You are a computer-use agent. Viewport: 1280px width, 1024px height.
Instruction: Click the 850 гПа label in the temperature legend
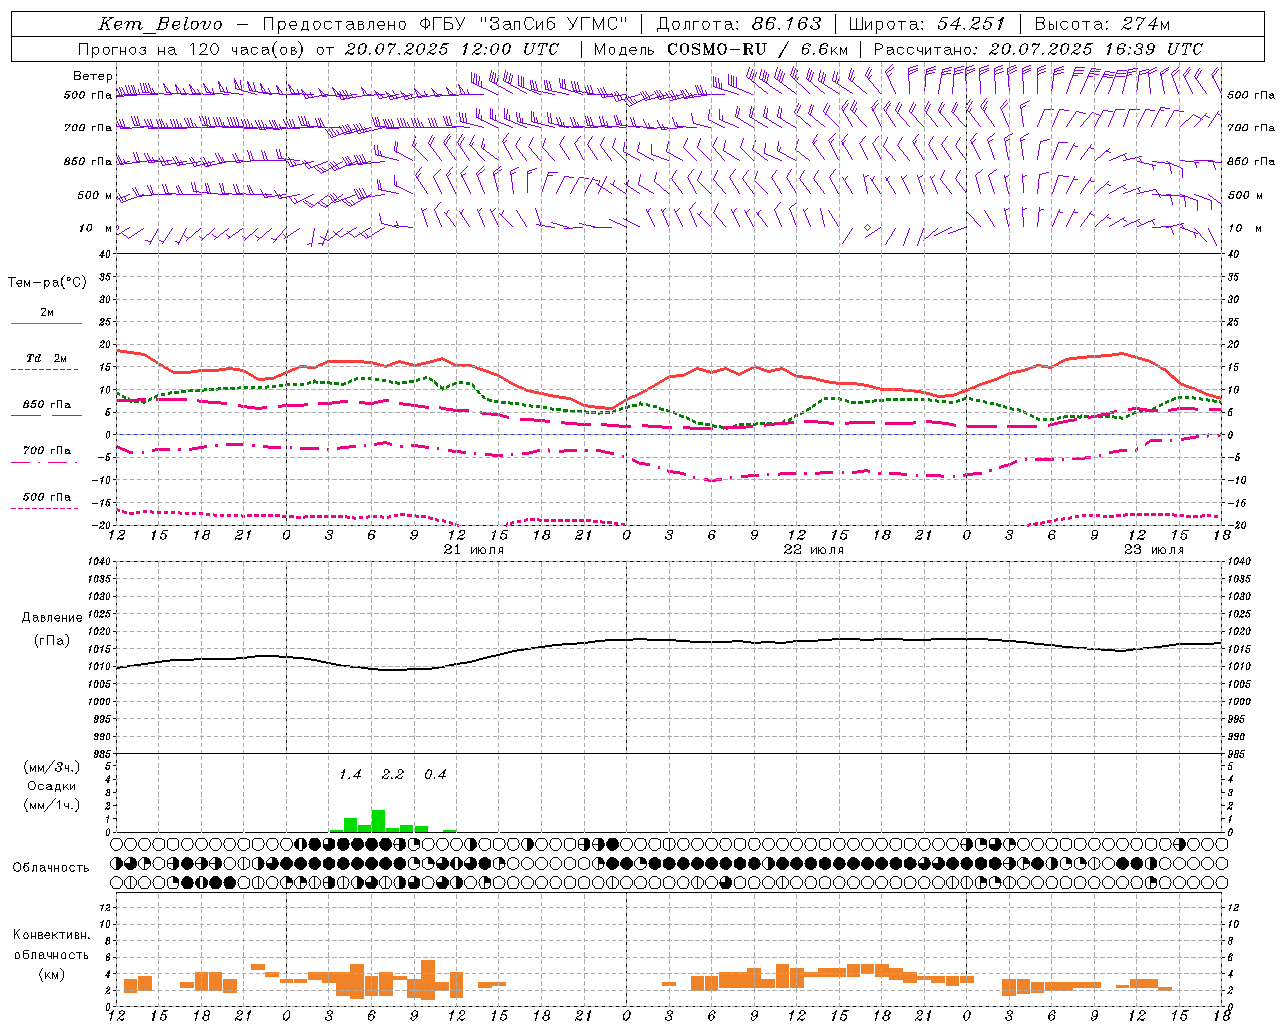coord(47,405)
